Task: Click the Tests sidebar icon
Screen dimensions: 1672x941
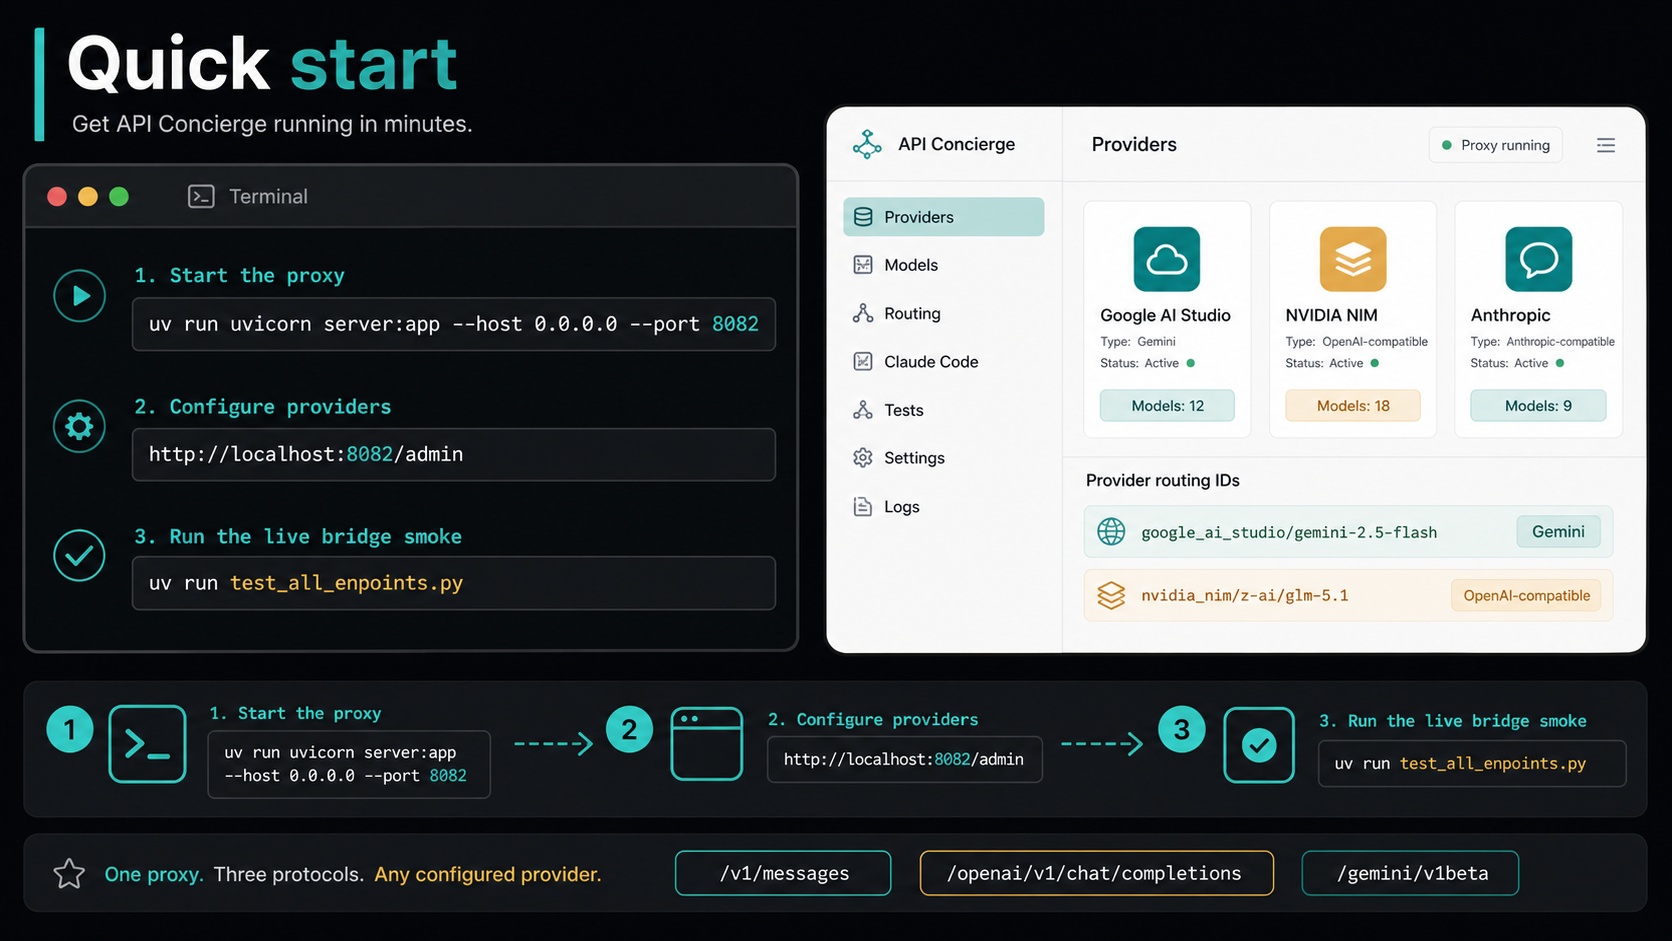Action: [x=863, y=410]
